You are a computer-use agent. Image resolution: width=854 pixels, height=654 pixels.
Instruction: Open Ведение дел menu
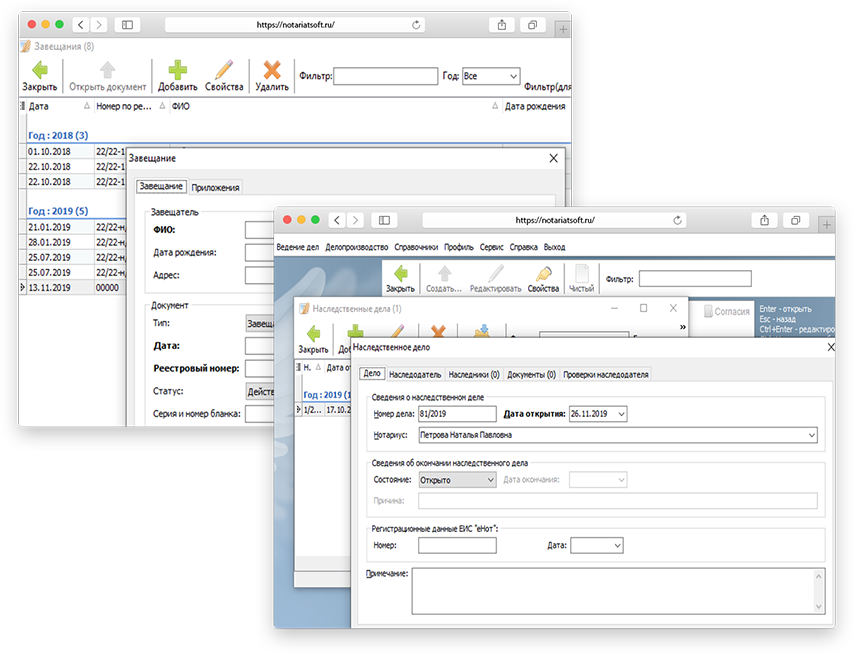point(297,247)
